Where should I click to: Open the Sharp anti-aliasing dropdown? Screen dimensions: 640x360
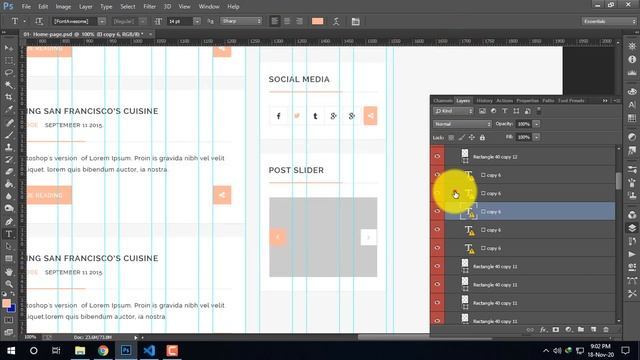tap(241, 21)
